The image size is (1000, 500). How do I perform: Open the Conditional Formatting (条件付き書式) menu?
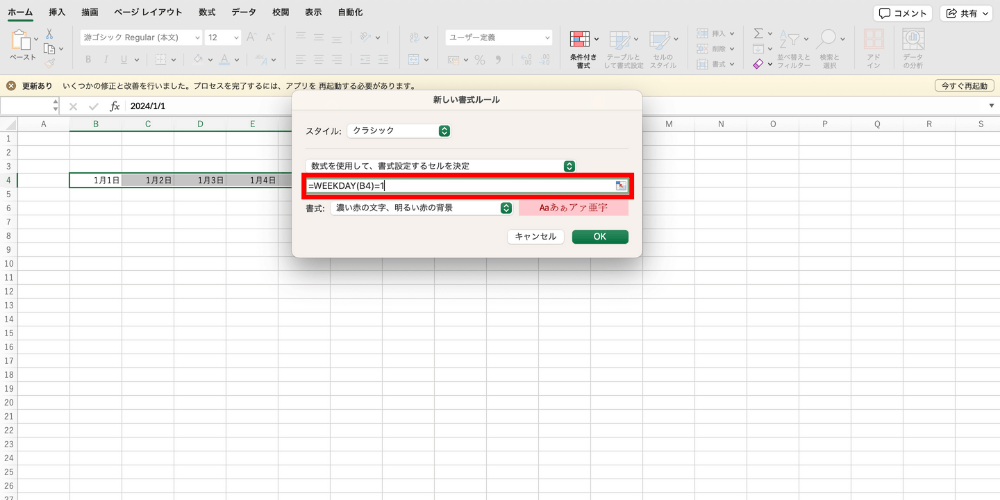584,49
